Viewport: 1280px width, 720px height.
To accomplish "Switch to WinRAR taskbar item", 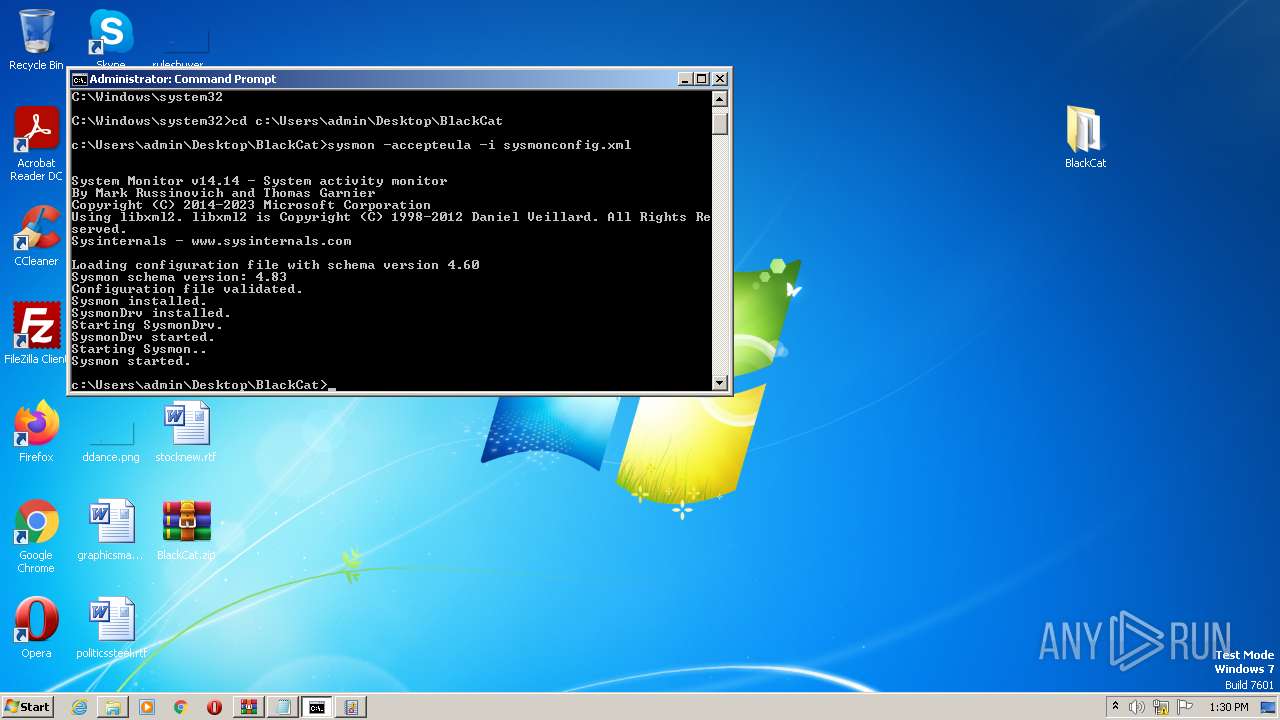I will (x=249, y=707).
